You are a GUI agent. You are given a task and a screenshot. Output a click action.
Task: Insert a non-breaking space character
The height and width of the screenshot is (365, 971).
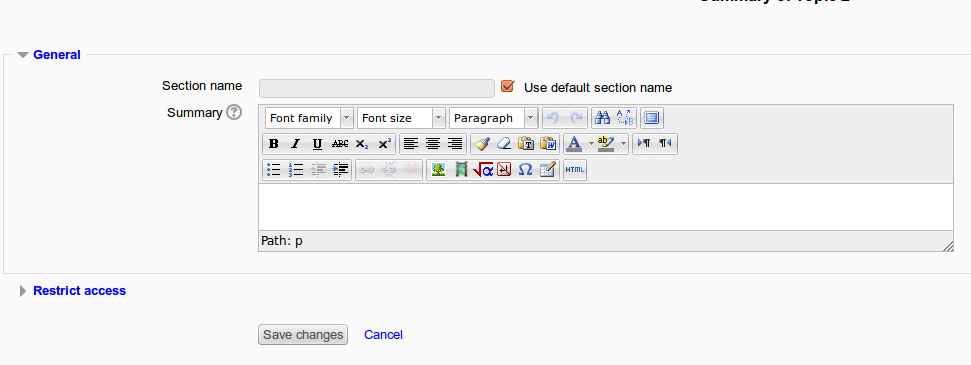(x=504, y=169)
